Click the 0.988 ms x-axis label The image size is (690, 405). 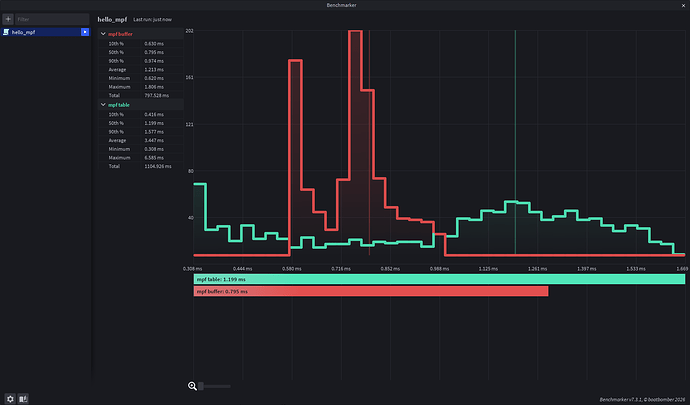pos(440,269)
